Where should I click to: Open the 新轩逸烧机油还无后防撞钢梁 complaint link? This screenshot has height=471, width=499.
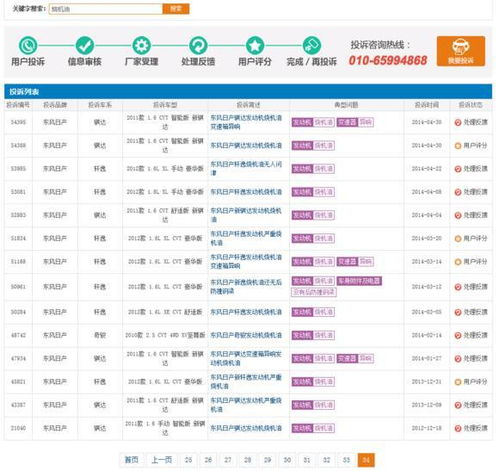tap(246, 287)
